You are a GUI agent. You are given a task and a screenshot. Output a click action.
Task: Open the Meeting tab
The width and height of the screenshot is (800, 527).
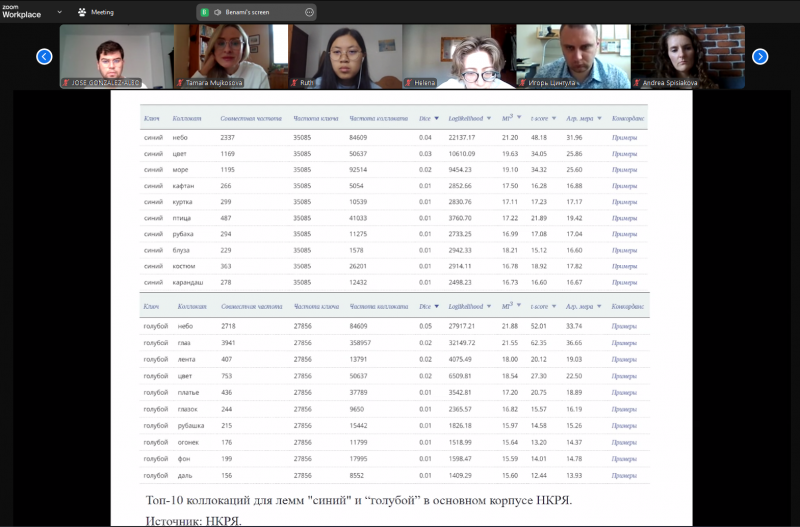click(x=97, y=12)
